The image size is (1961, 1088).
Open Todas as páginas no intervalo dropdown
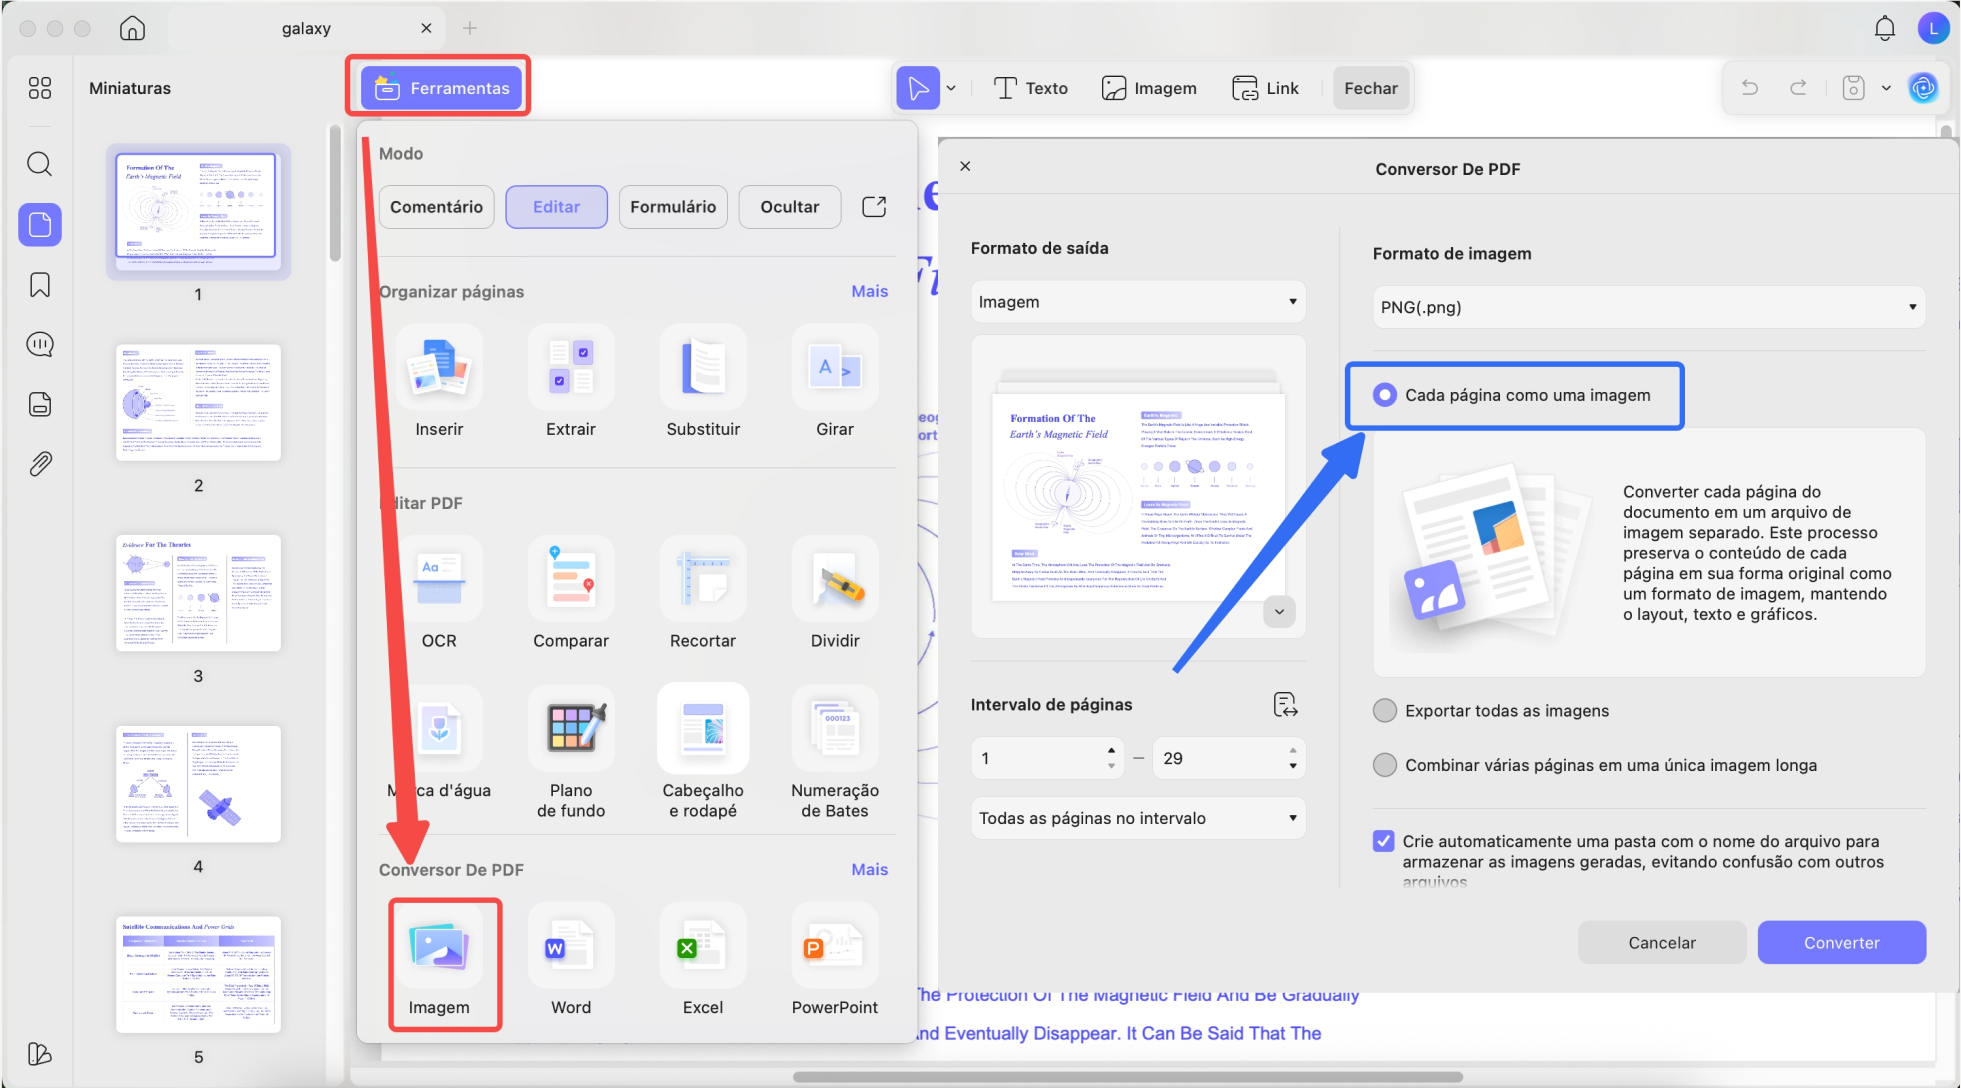[1137, 818]
